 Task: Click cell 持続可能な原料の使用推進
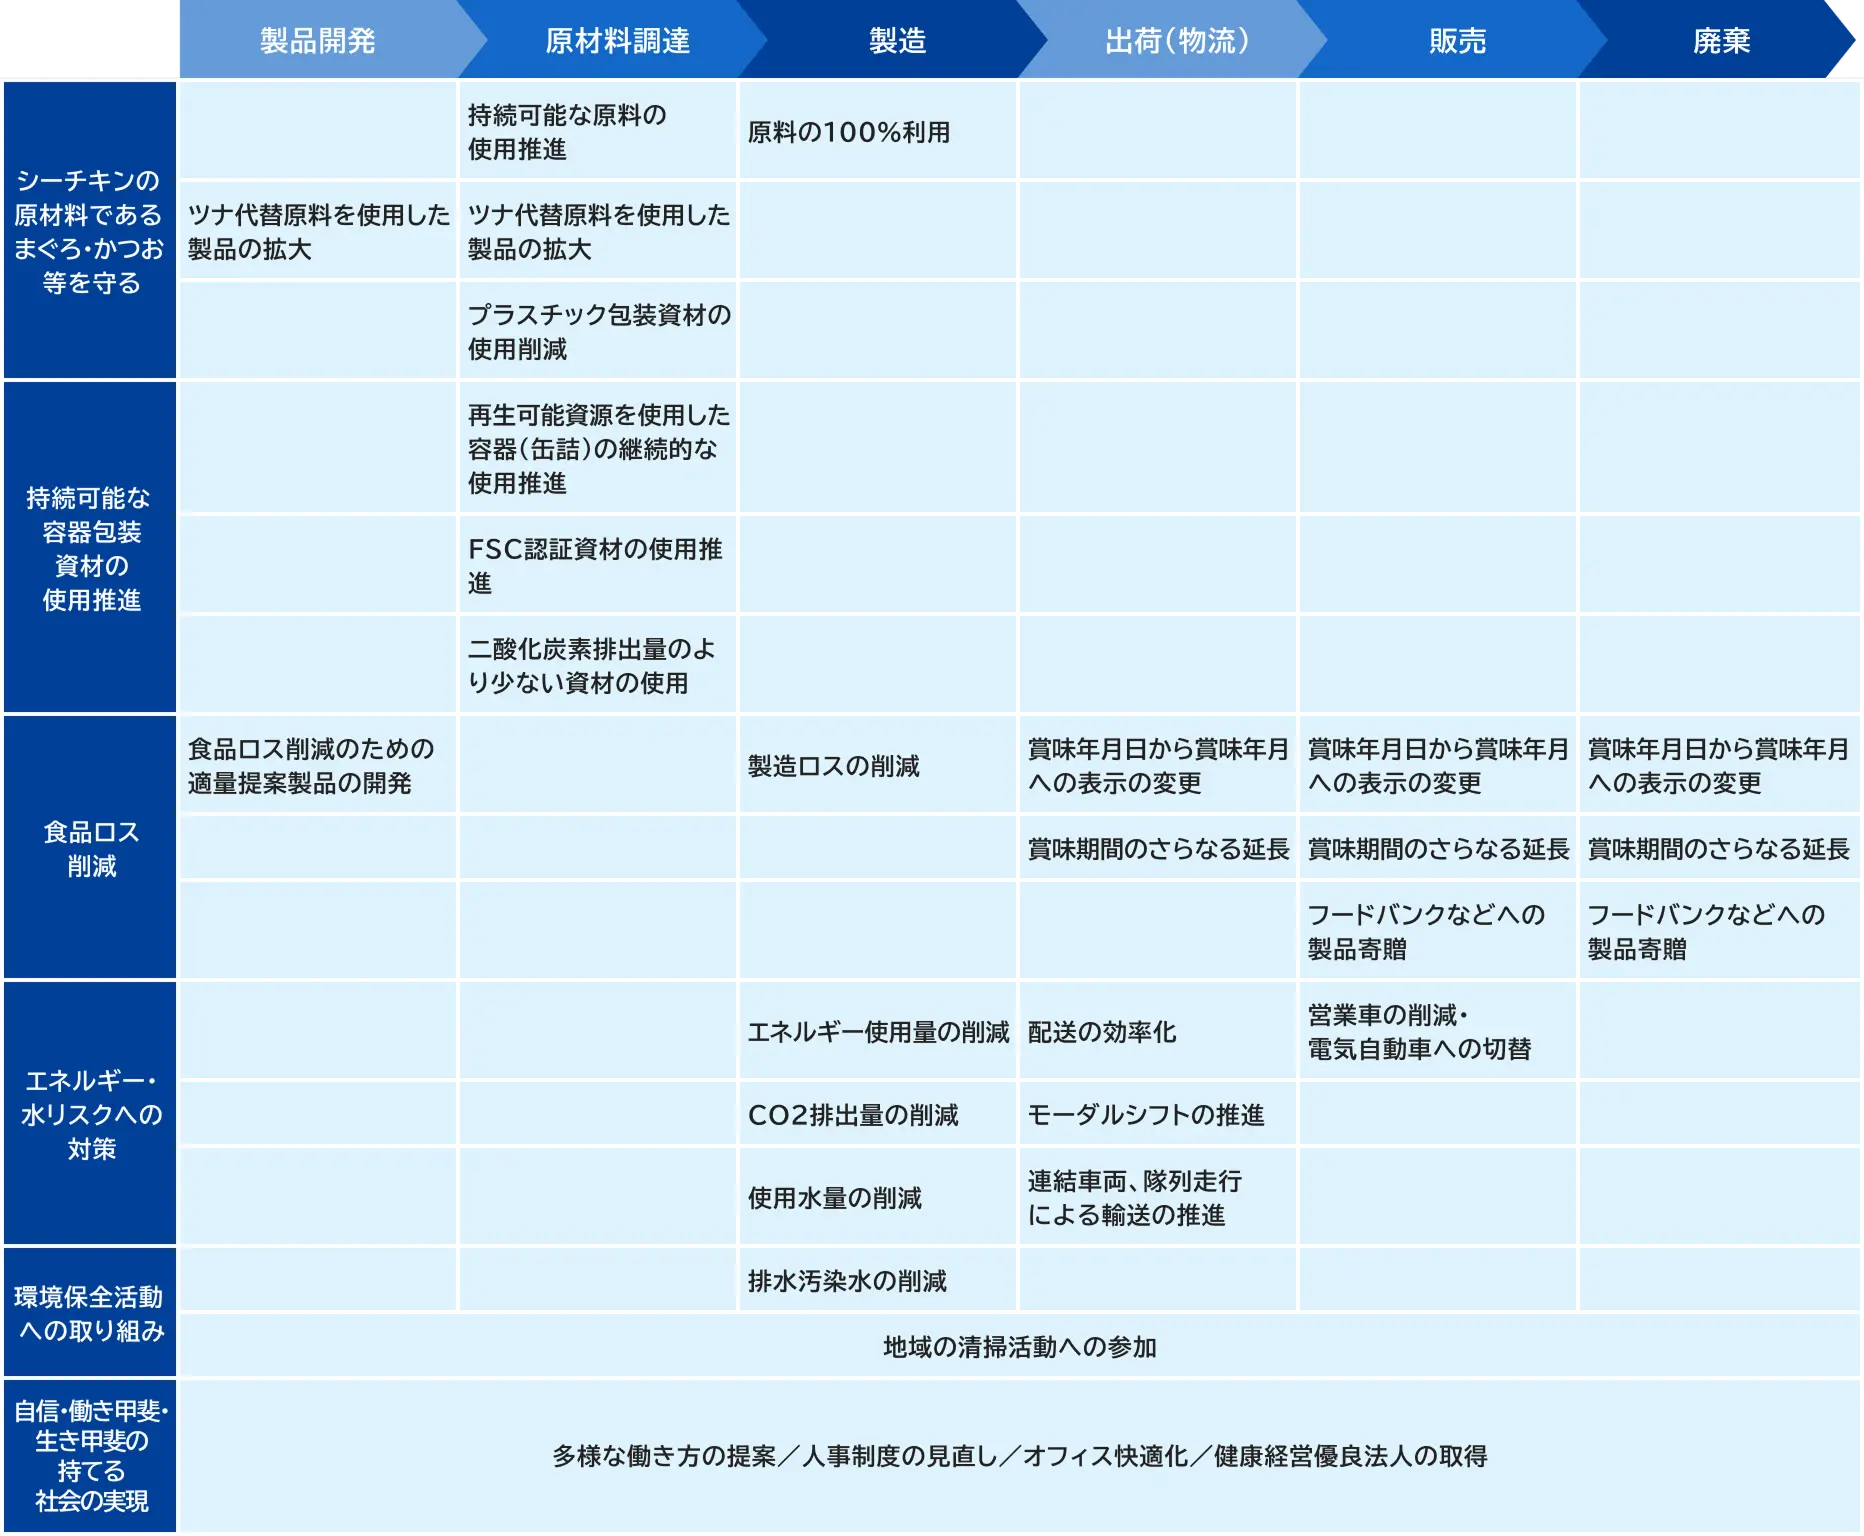[x=598, y=131]
